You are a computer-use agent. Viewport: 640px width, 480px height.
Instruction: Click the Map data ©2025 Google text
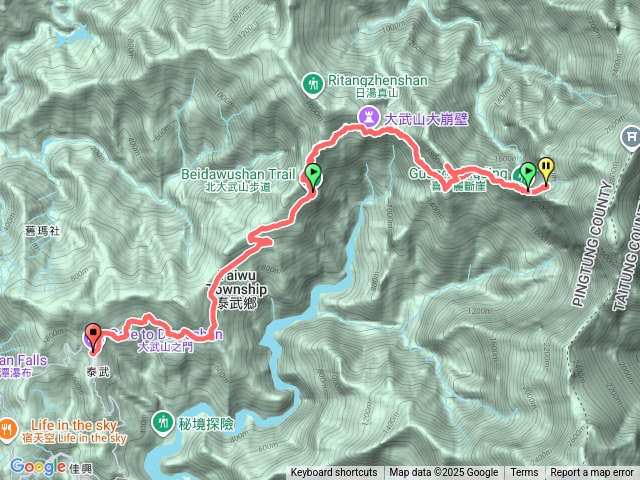coord(443,473)
